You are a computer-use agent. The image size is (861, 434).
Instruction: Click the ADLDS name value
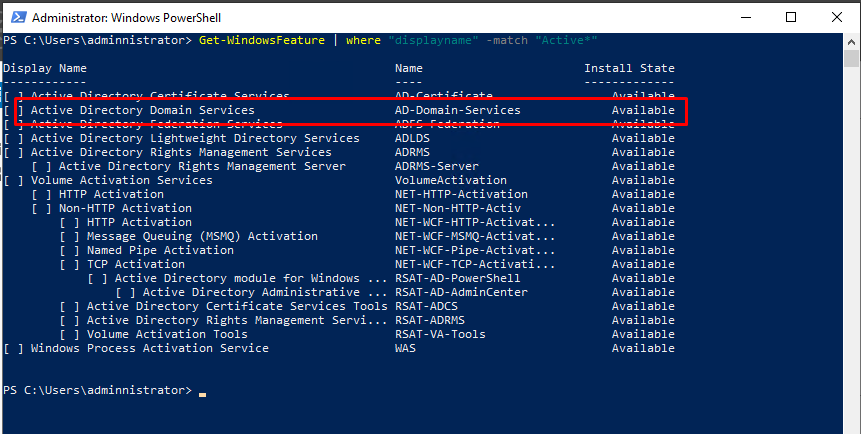click(412, 138)
